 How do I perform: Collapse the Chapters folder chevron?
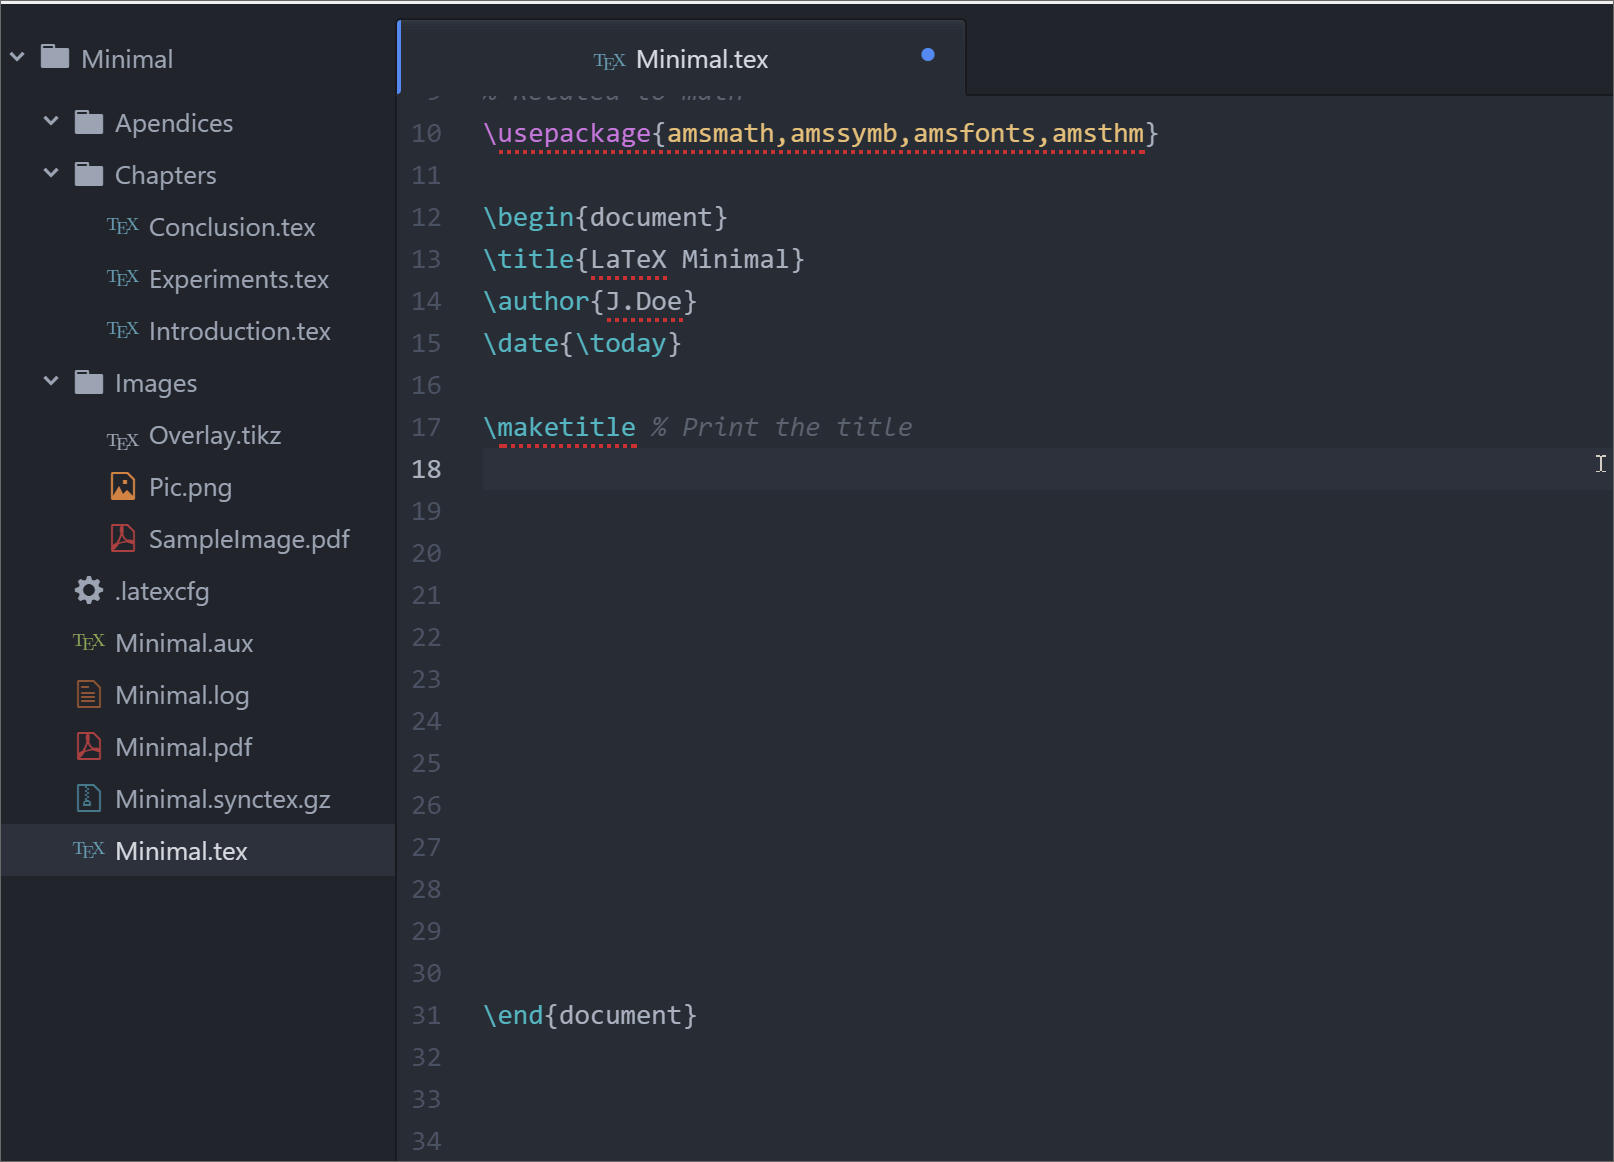(x=51, y=173)
